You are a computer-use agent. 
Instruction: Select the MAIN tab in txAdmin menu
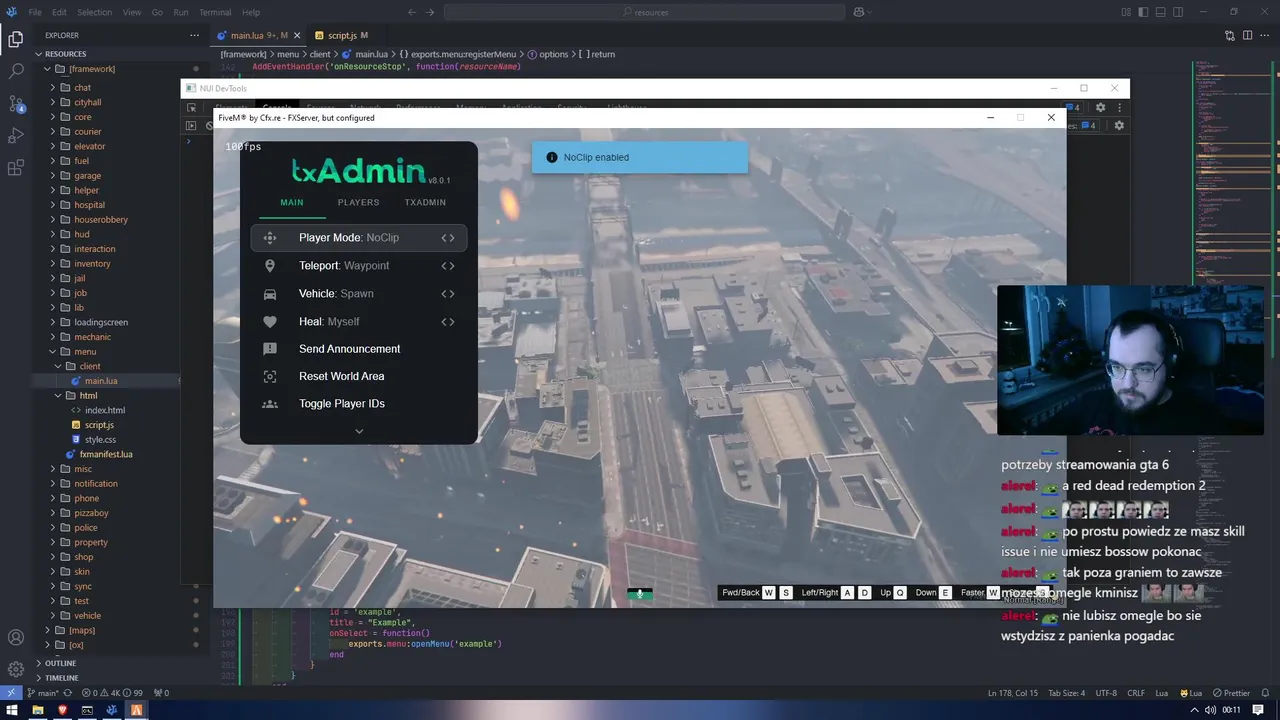292,202
